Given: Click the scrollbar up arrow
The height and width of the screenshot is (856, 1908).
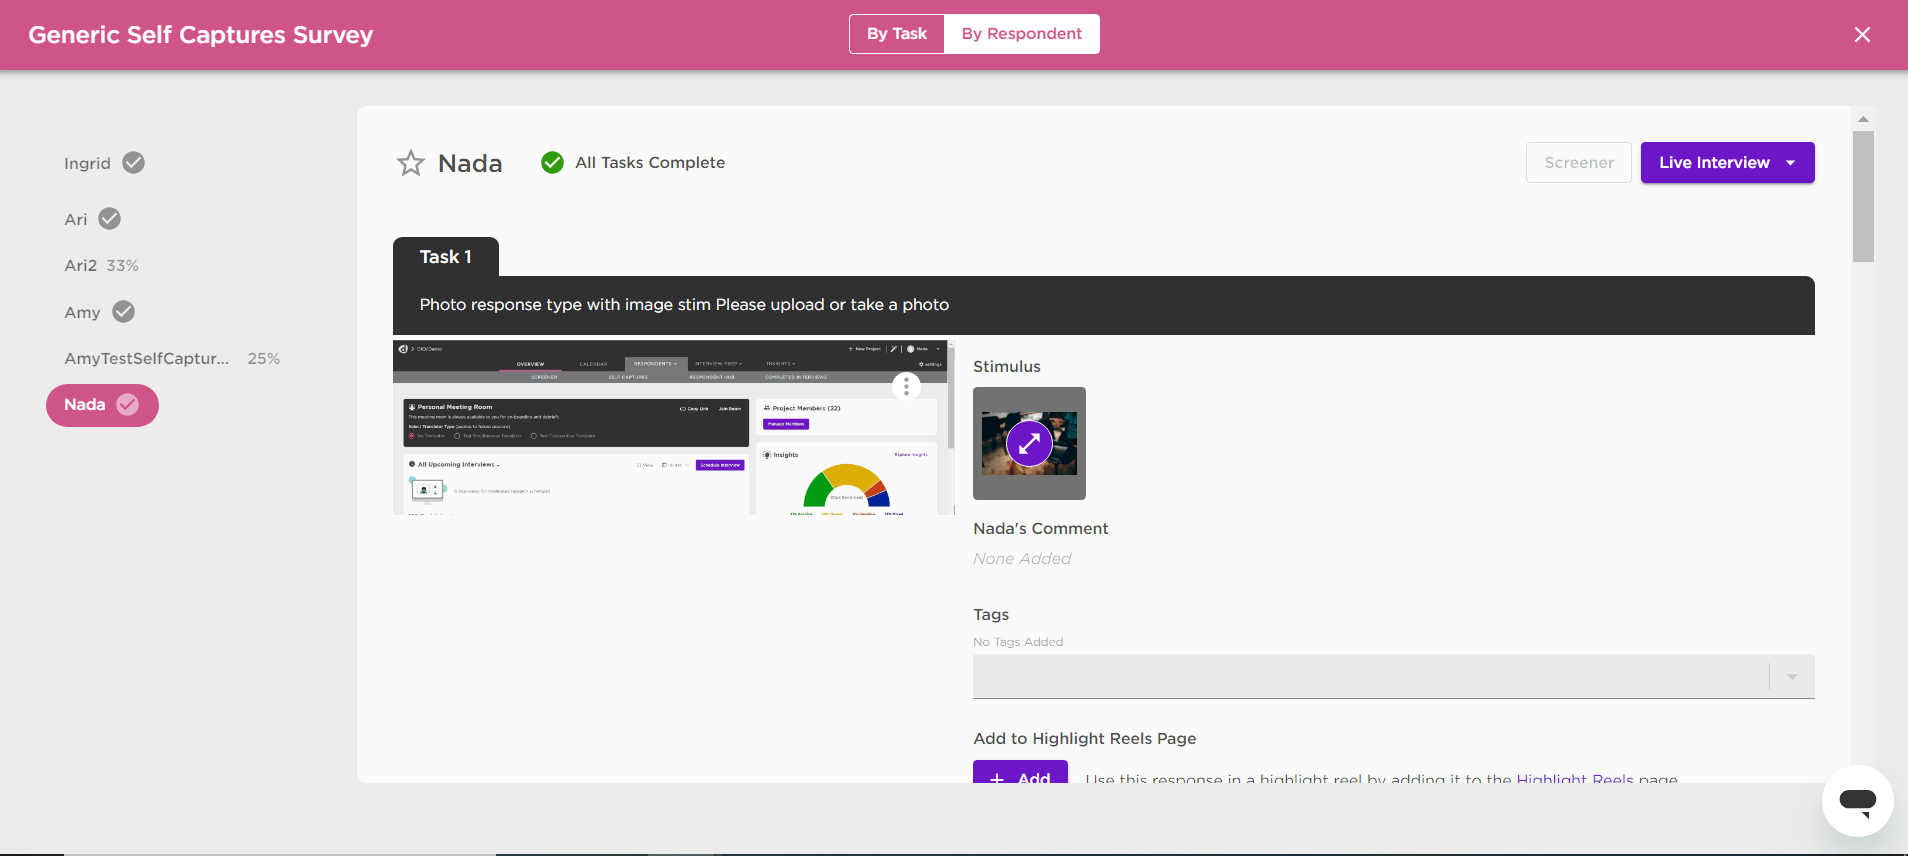Looking at the screenshot, I should click(x=1863, y=119).
